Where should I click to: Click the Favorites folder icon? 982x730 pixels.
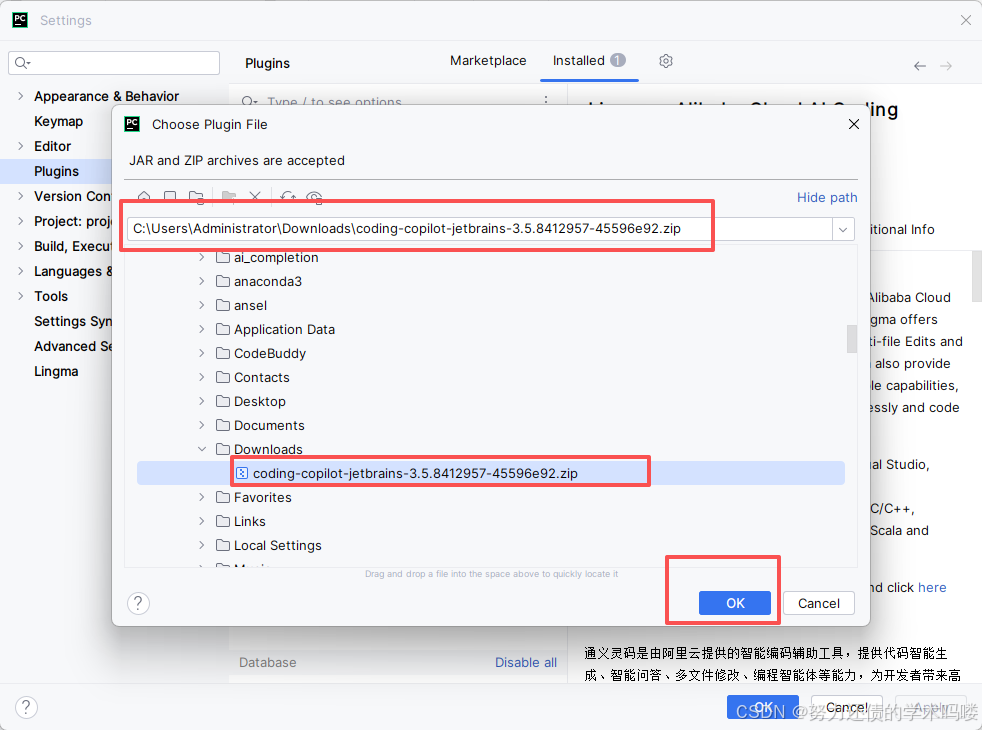click(222, 497)
